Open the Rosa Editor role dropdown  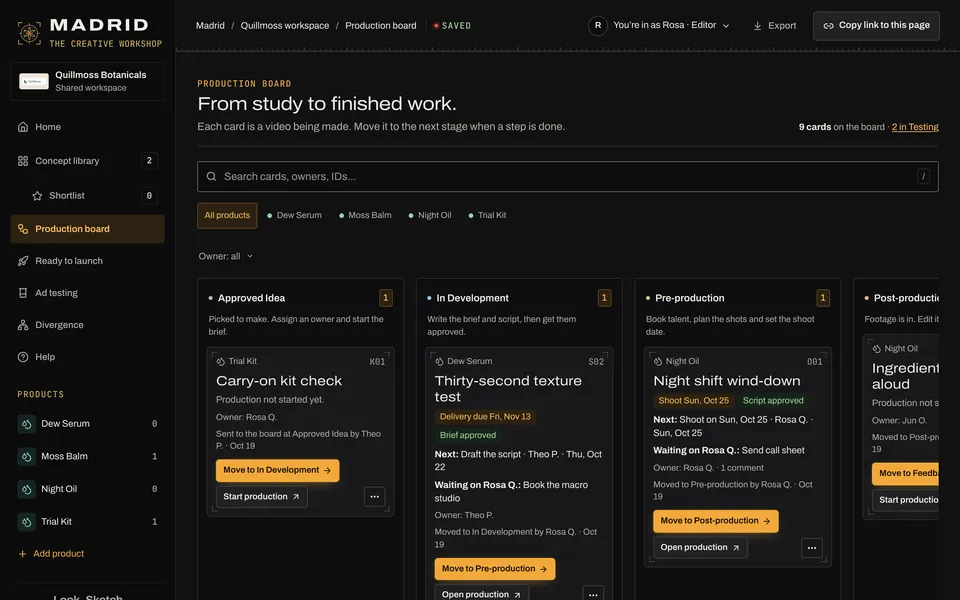coord(672,26)
